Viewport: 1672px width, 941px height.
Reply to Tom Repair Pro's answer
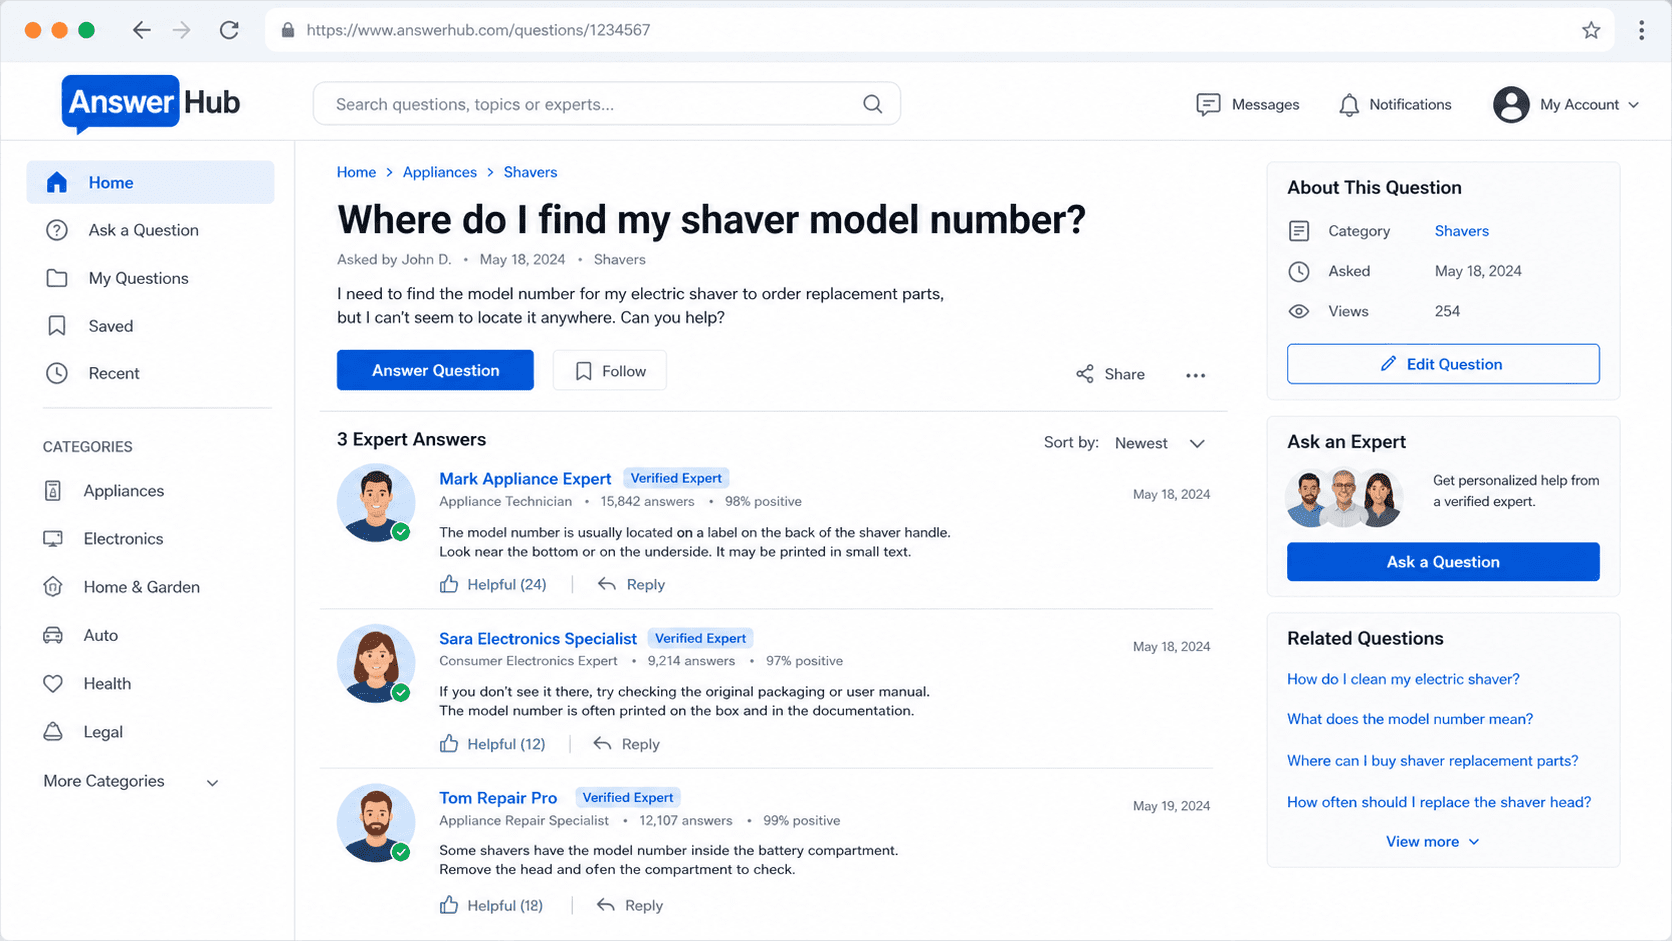coord(630,905)
